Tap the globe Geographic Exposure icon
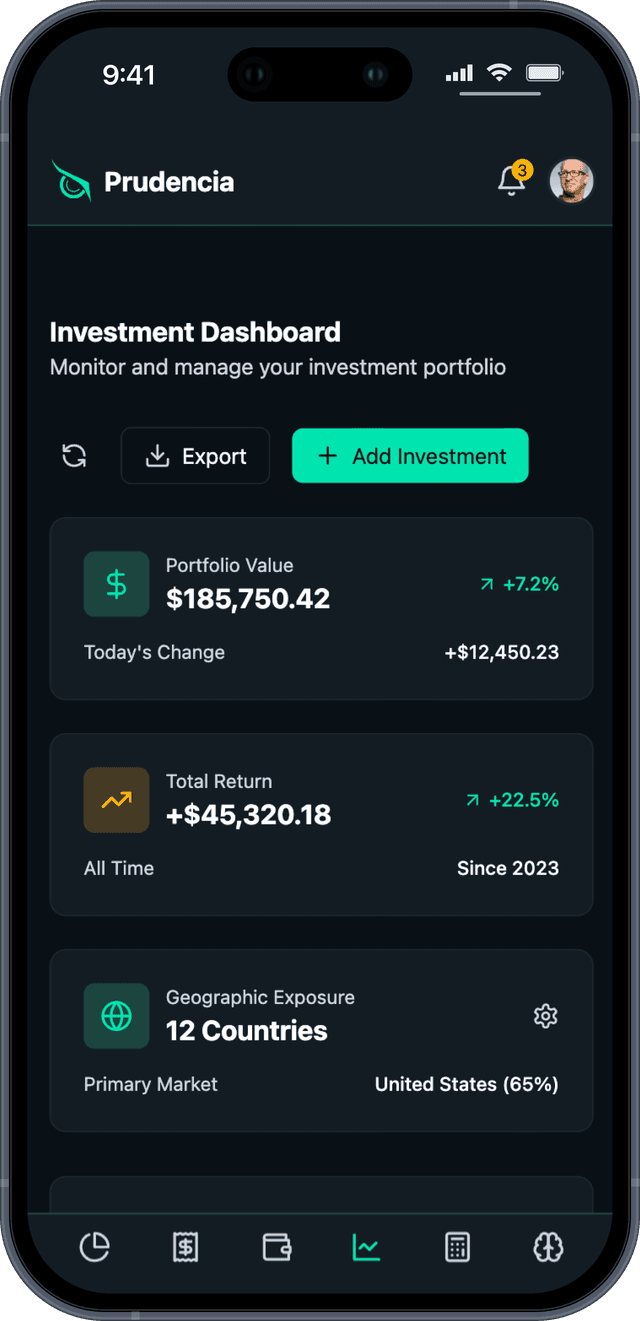Viewport: 640px width, 1321px height. coord(116,1016)
